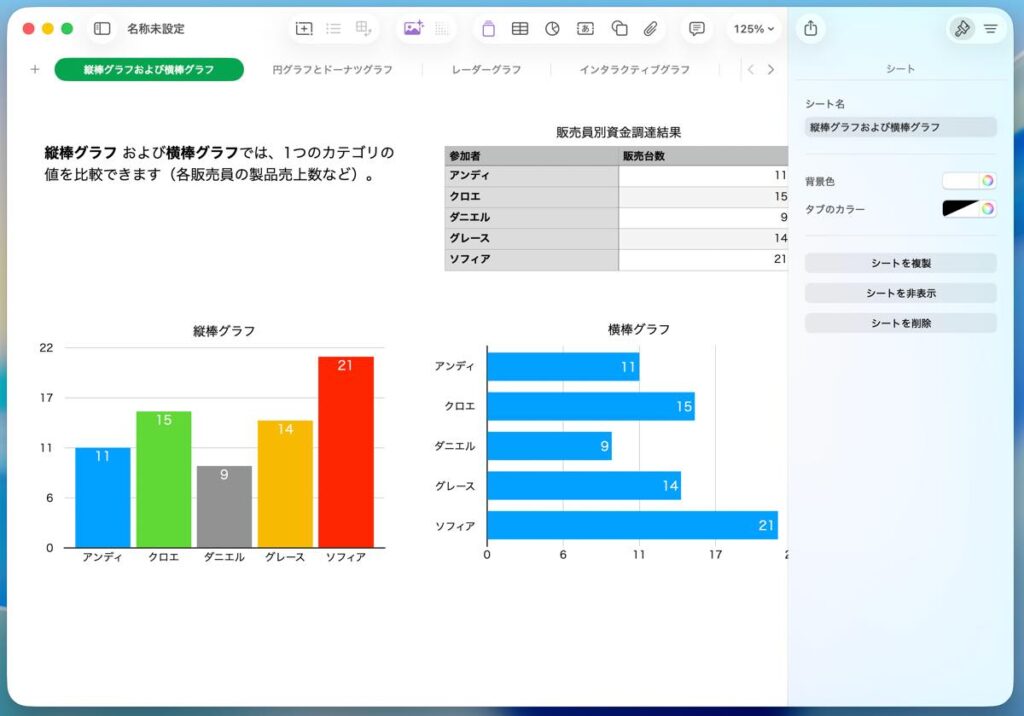Select the グレース table cell
This screenshot has width=1024, height=716.
tap(532, 238)
